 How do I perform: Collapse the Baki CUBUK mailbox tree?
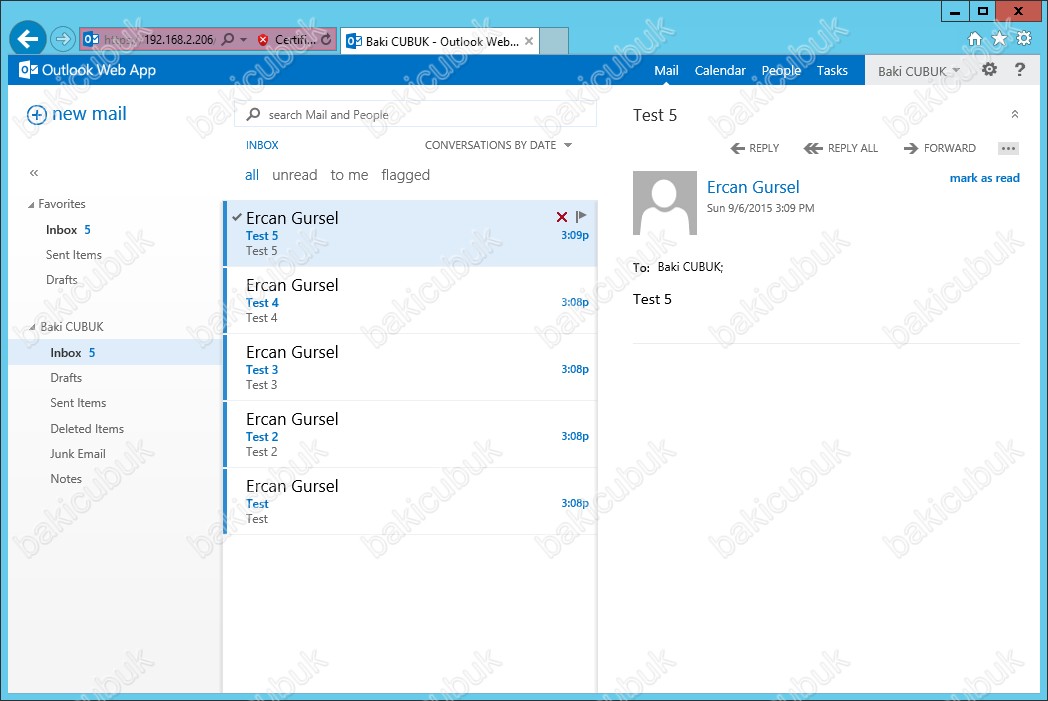coord(32,327)
